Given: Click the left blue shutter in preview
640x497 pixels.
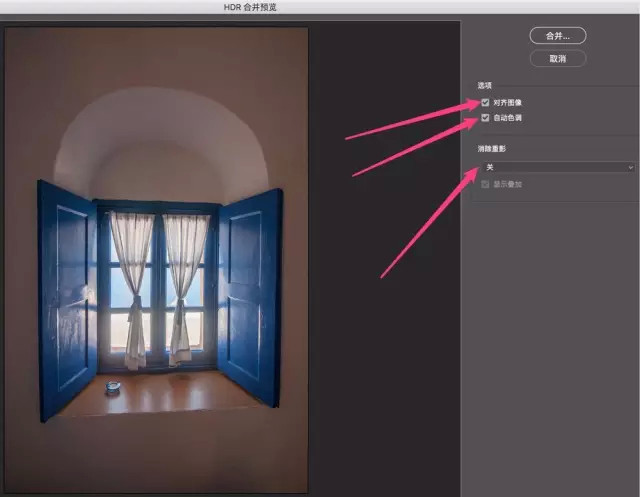Looking at the screenshot, I should click(67, 300).
